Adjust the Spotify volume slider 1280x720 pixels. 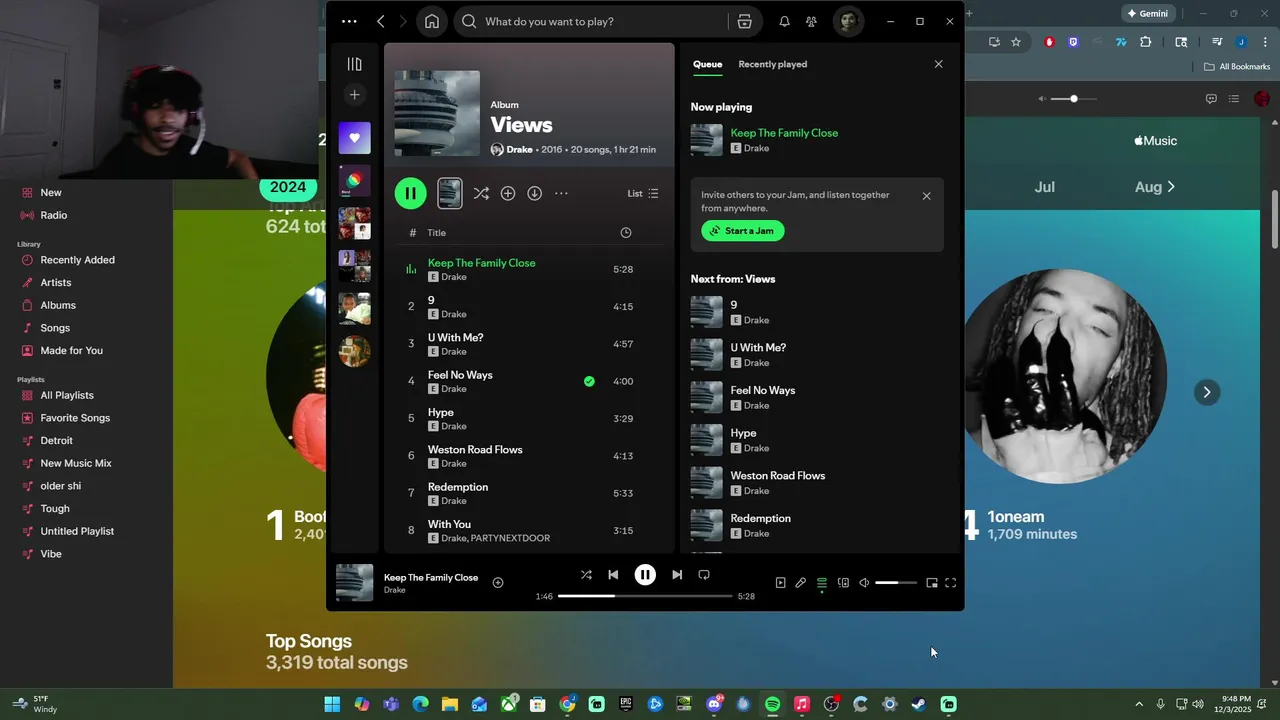(x=896, y=583)
